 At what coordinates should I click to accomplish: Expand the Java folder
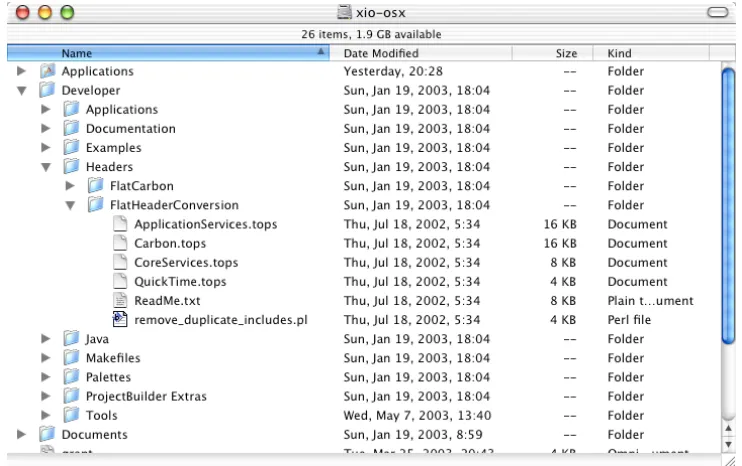point(45,338)
